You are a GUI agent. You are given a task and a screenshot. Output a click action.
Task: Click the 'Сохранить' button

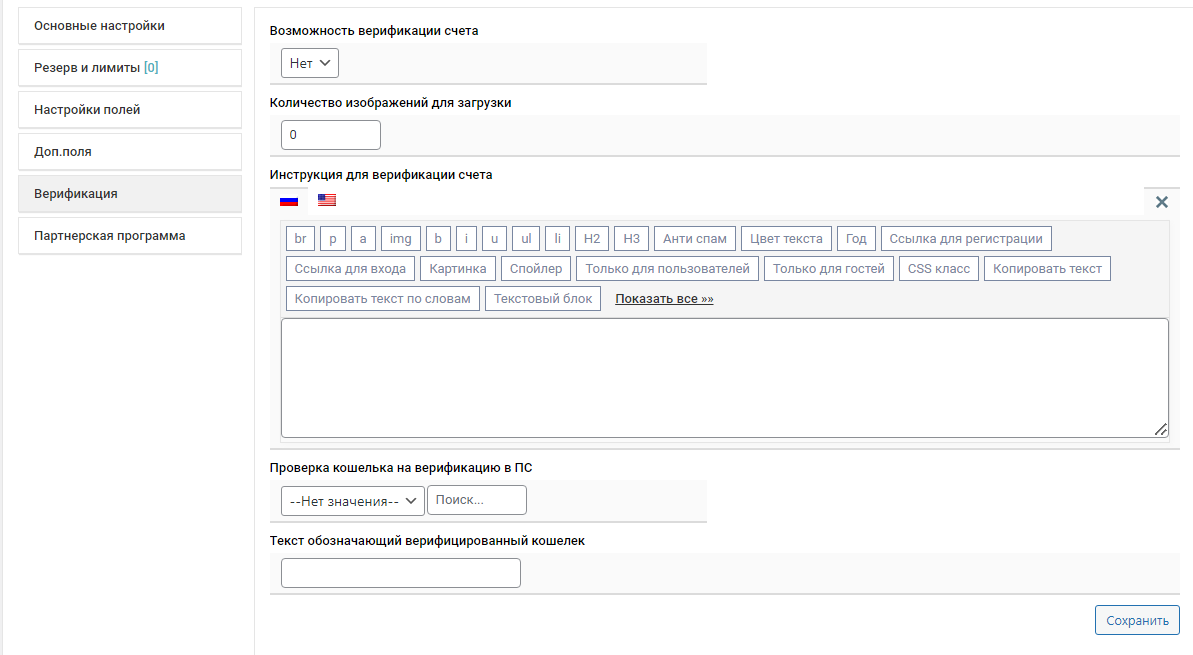(x=1137, y=620)
